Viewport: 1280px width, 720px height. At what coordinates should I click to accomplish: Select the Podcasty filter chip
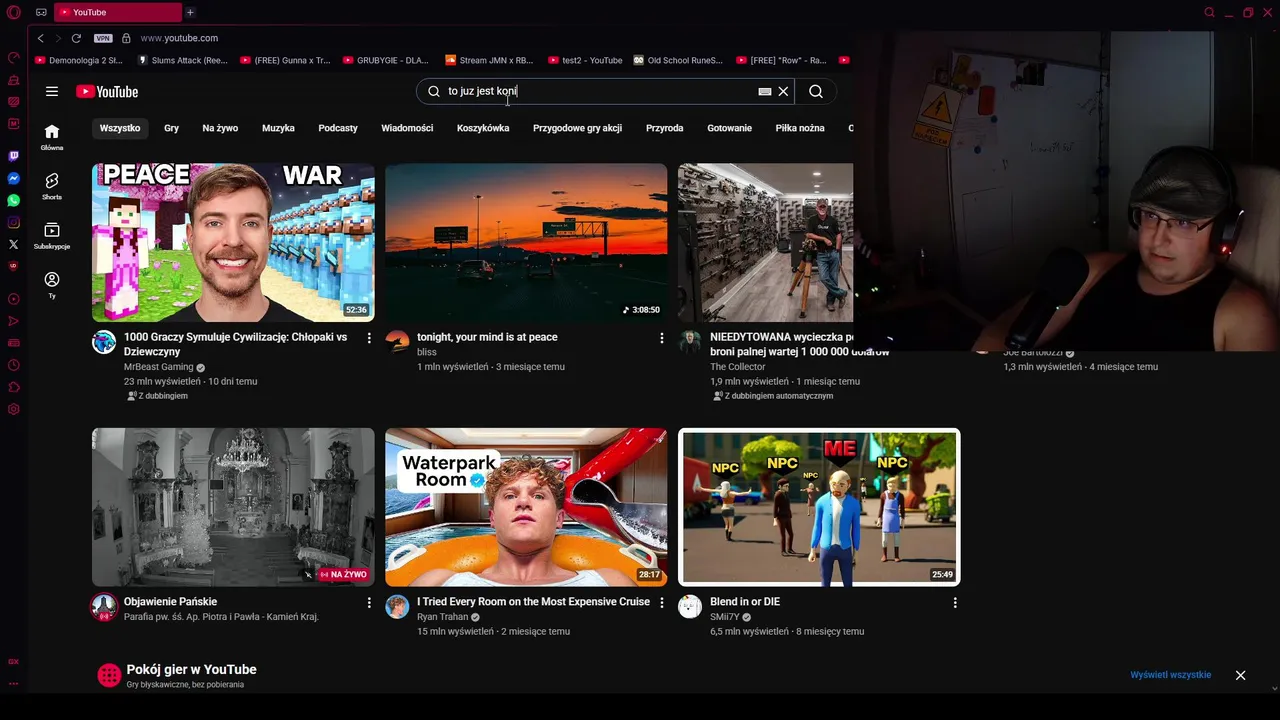[338, 128]
